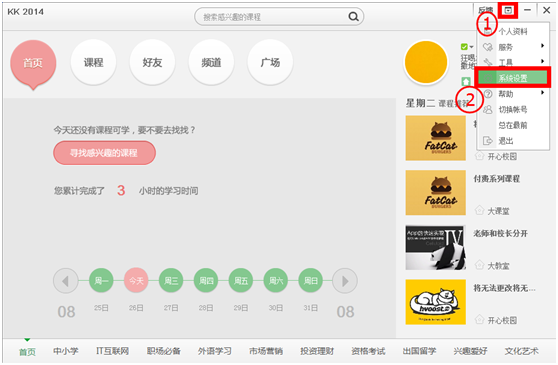Click 付费系列课程 course title

coord(496,179)
